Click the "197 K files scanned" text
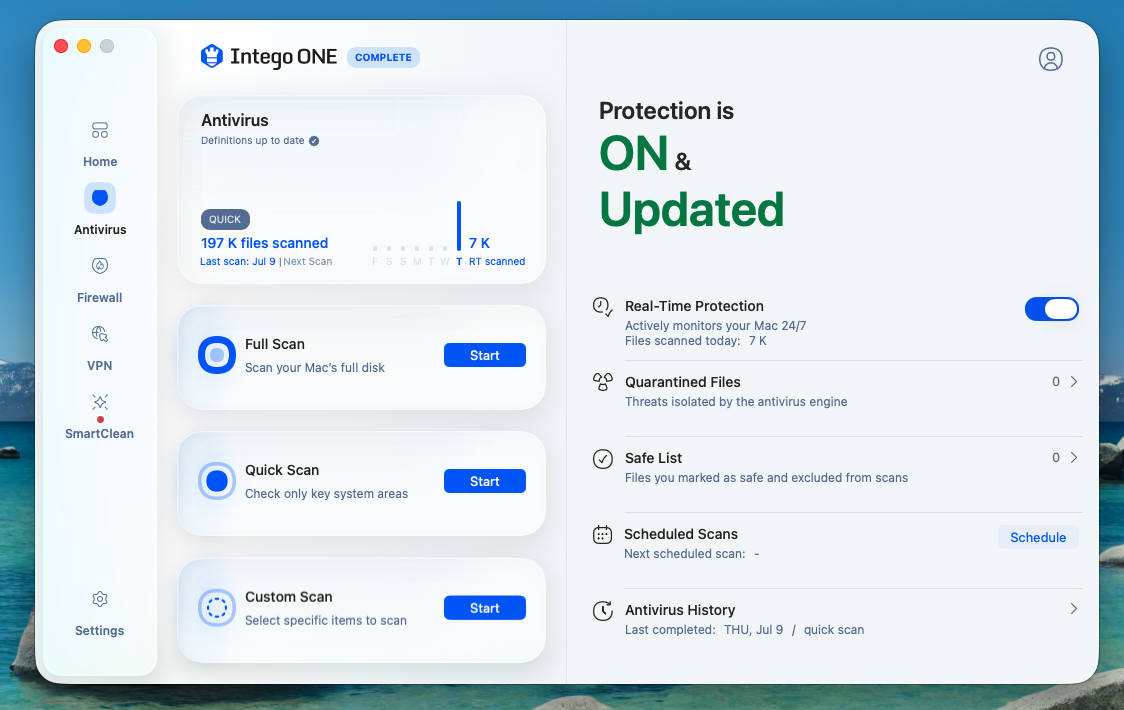1124x710 pixels. coord(265,243)
